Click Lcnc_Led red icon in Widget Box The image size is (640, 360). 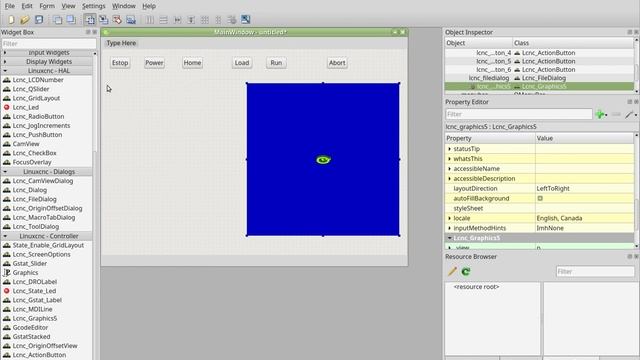7,107
